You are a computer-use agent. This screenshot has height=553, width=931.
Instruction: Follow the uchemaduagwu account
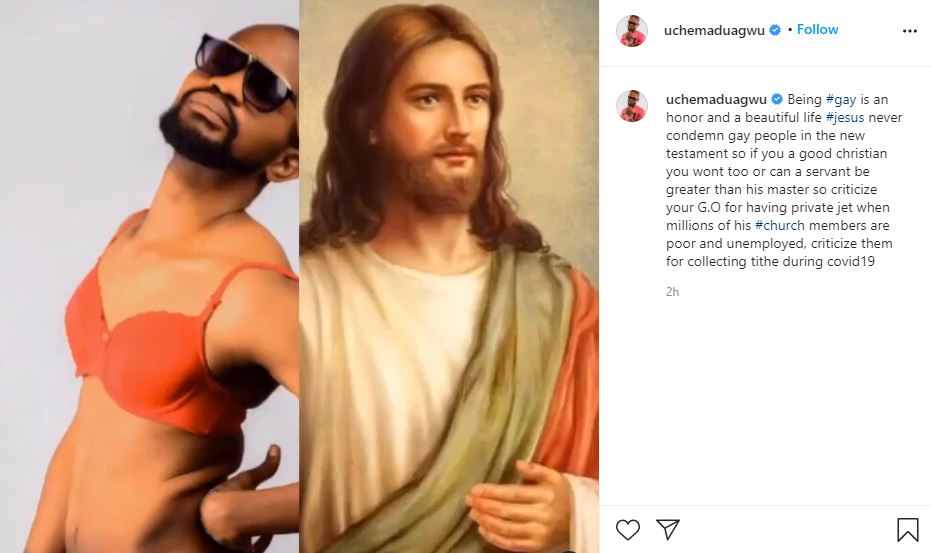pos(817,30)
